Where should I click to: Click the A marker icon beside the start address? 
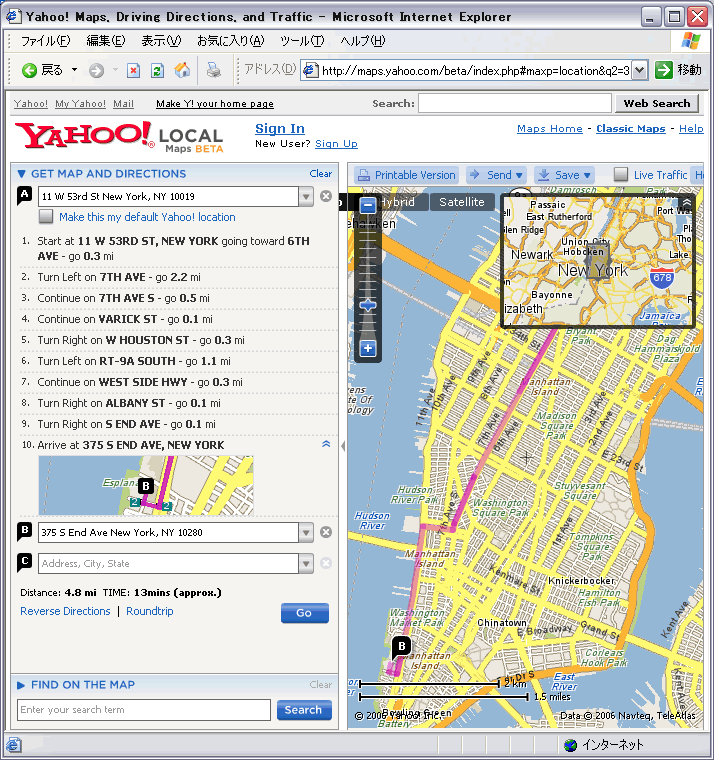click(x=24, y=195)
